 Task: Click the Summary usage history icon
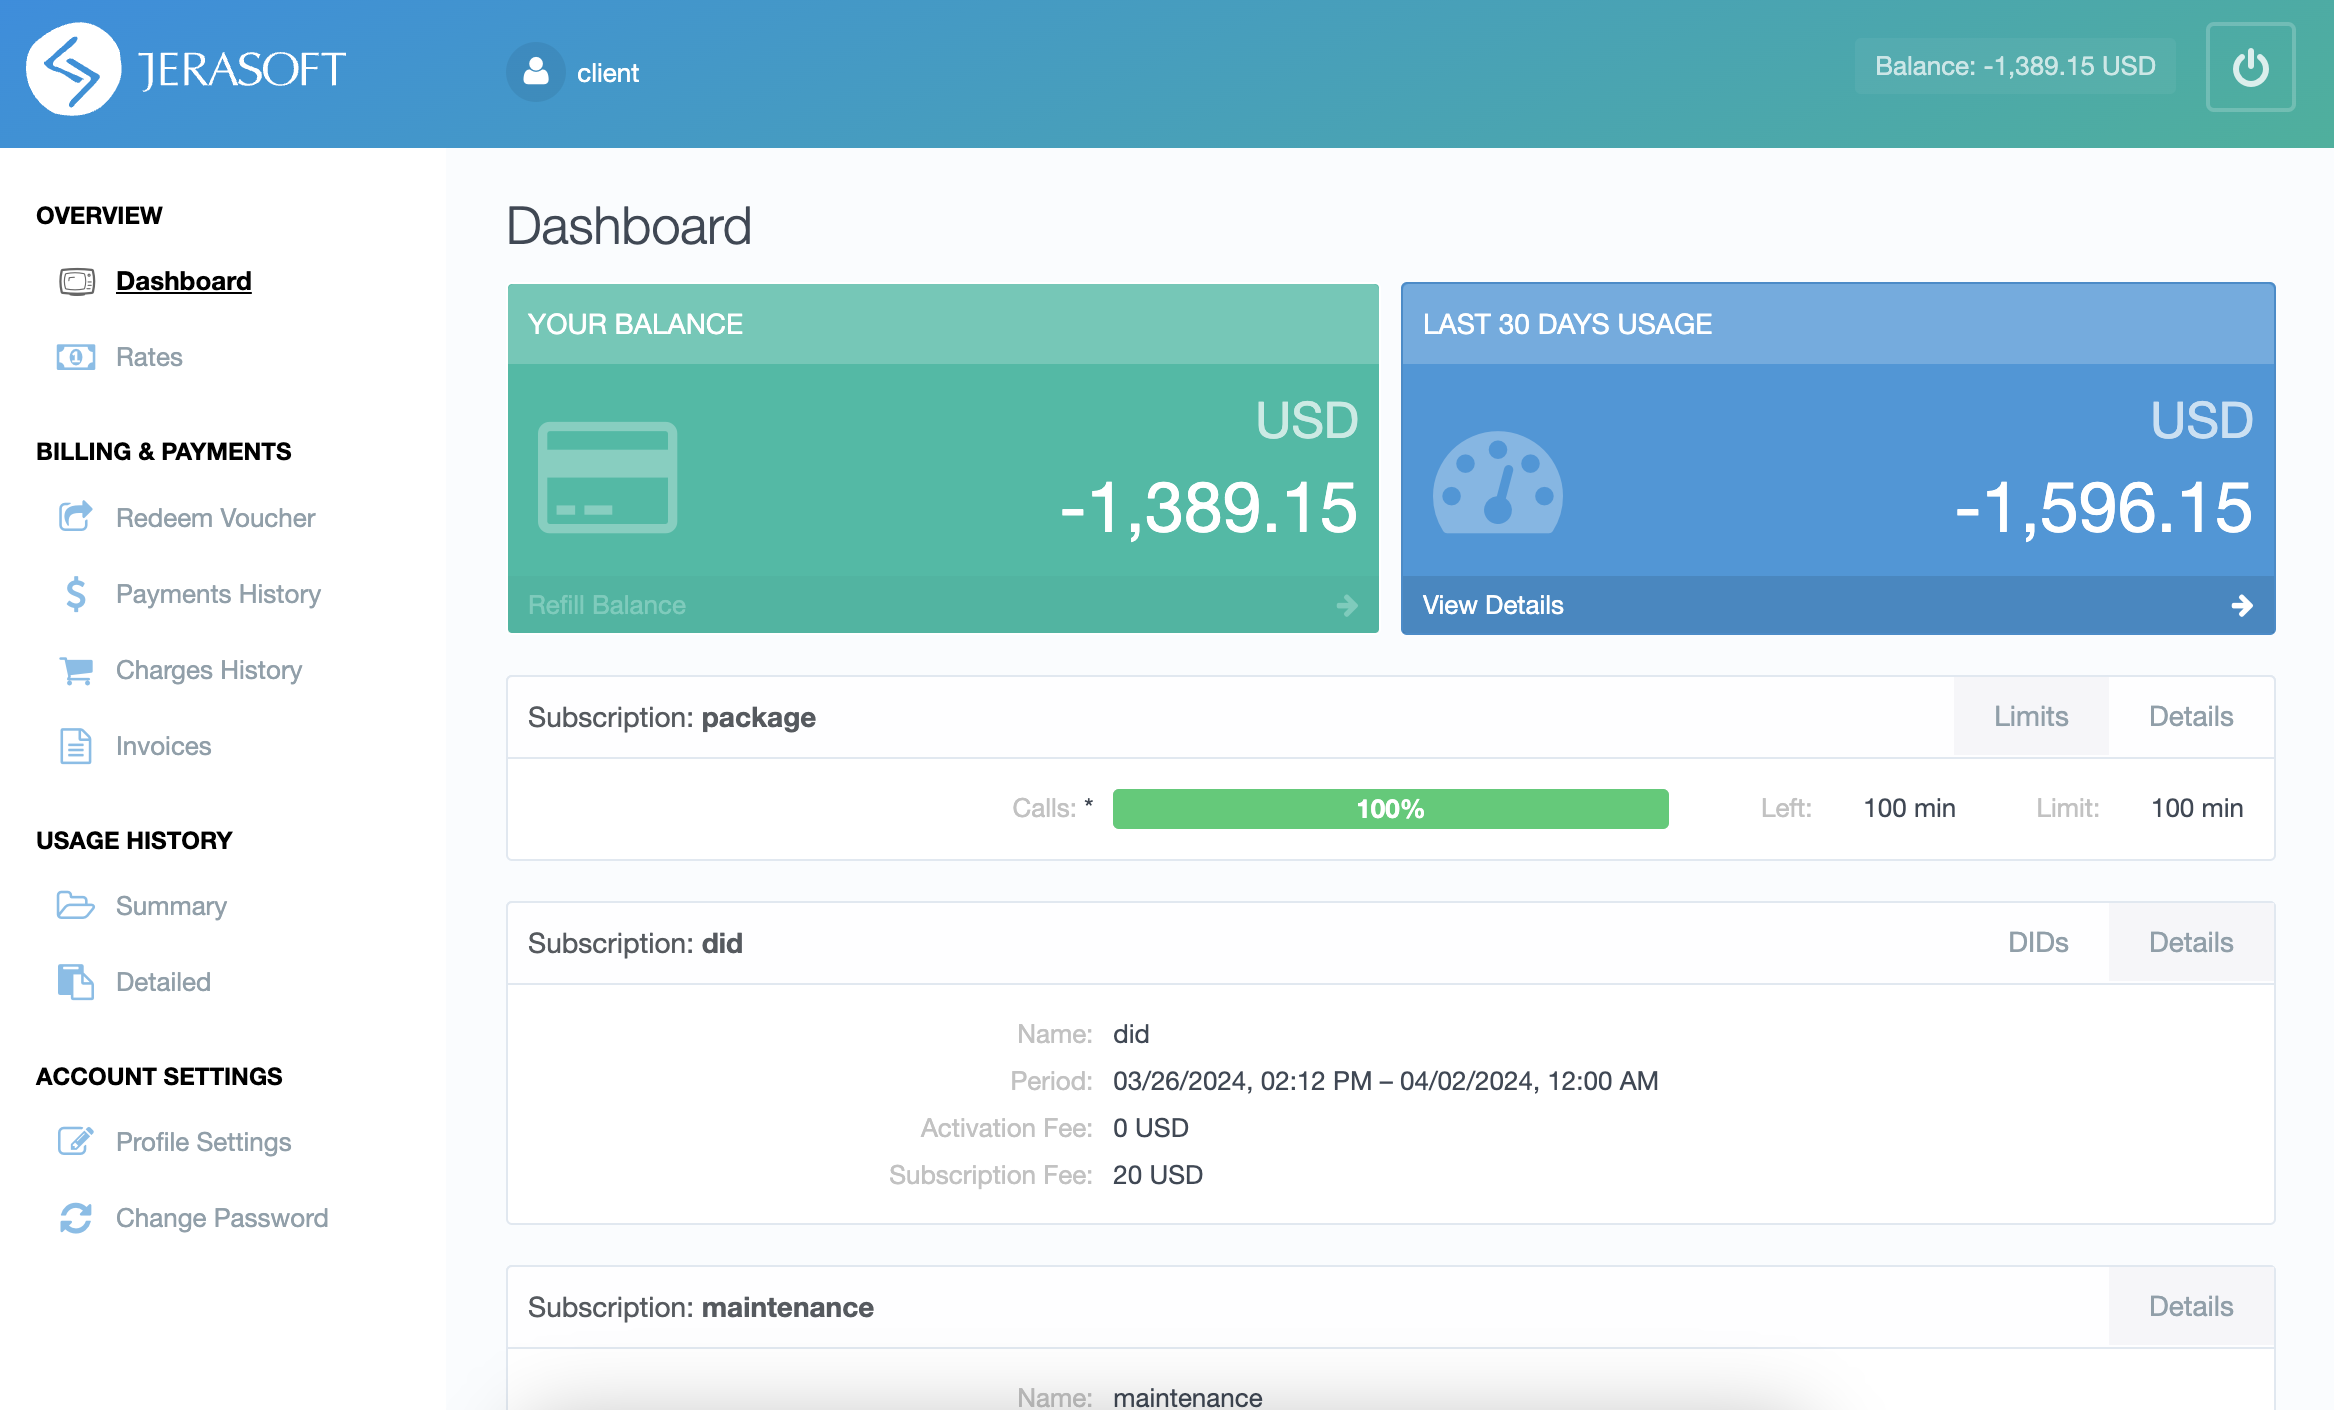click(77, 905)
